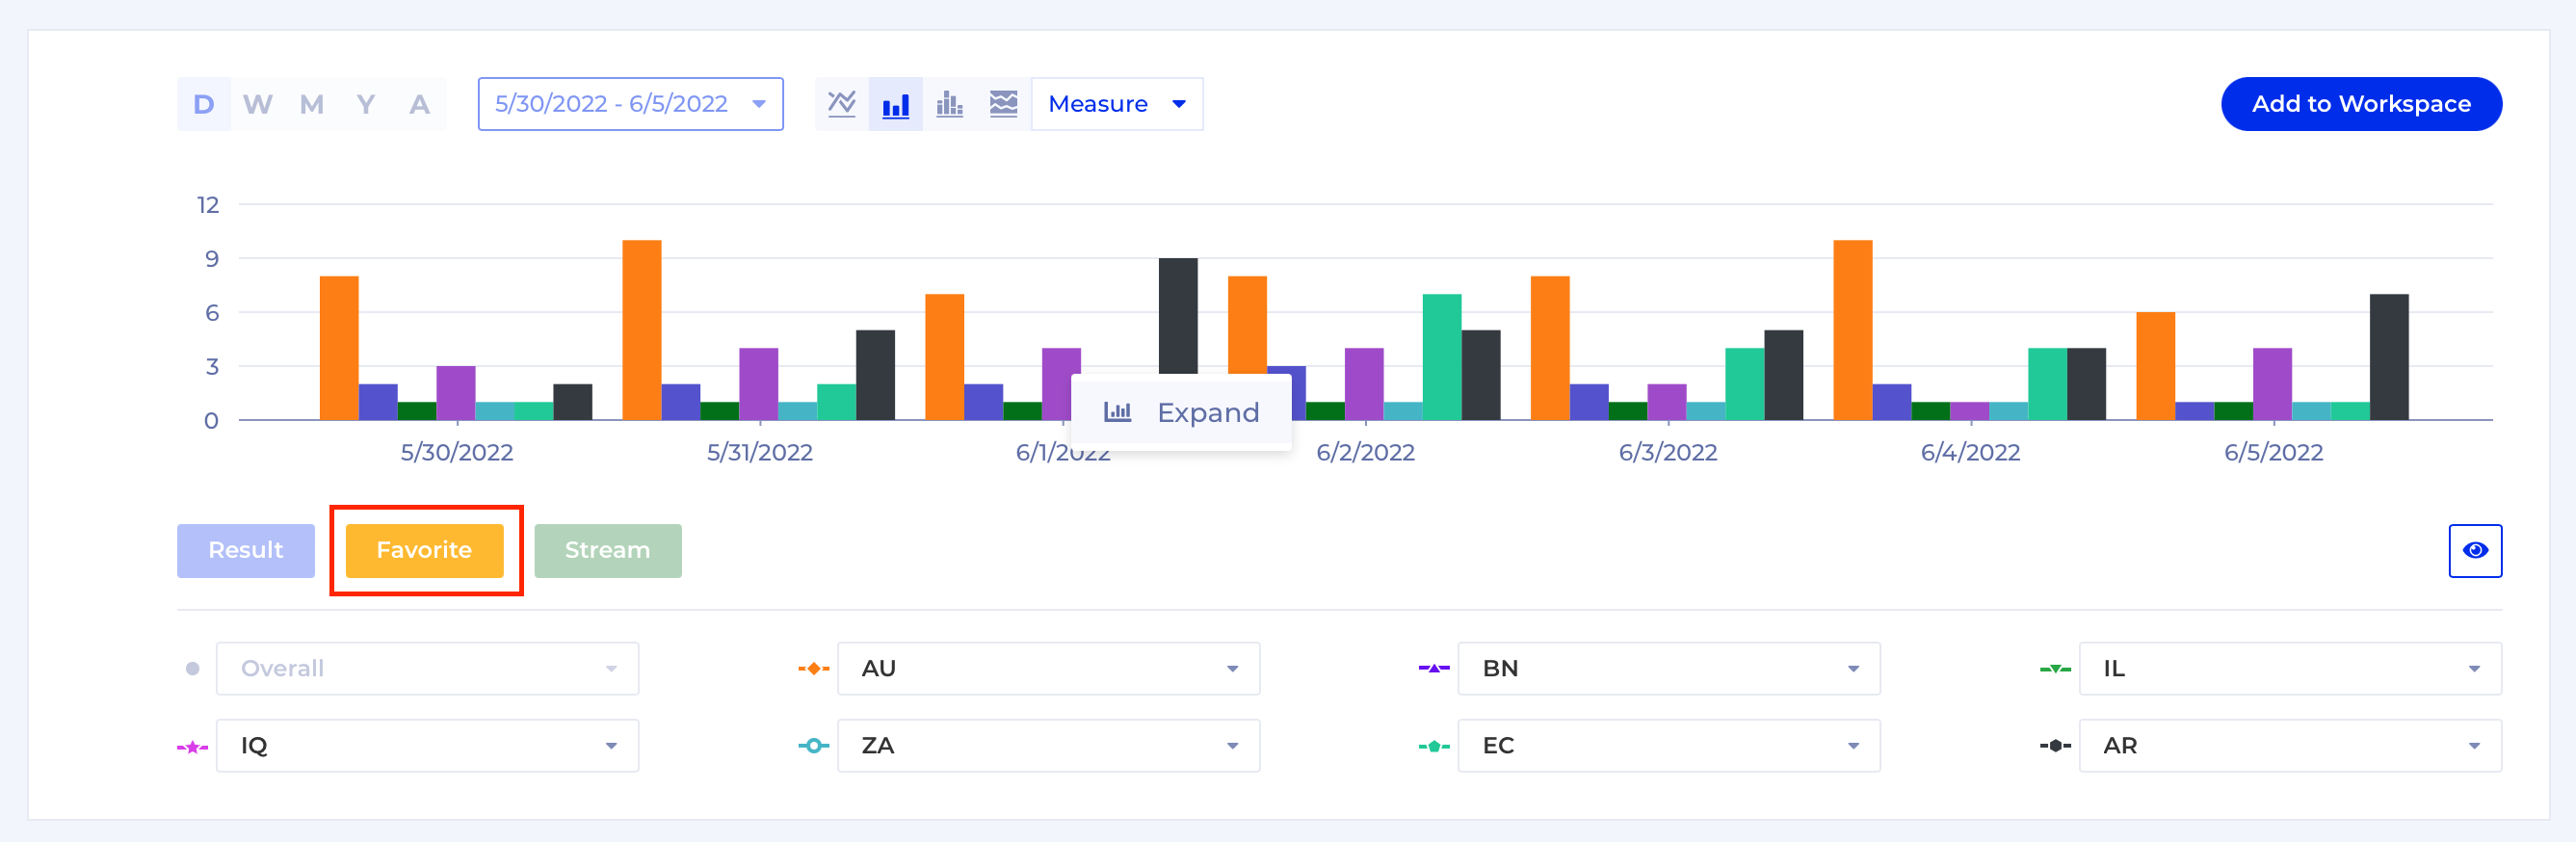2576x842 pixels.
Task: Open the EC series dropdown
Action: pyautogui.click(x=1669, y=746)
